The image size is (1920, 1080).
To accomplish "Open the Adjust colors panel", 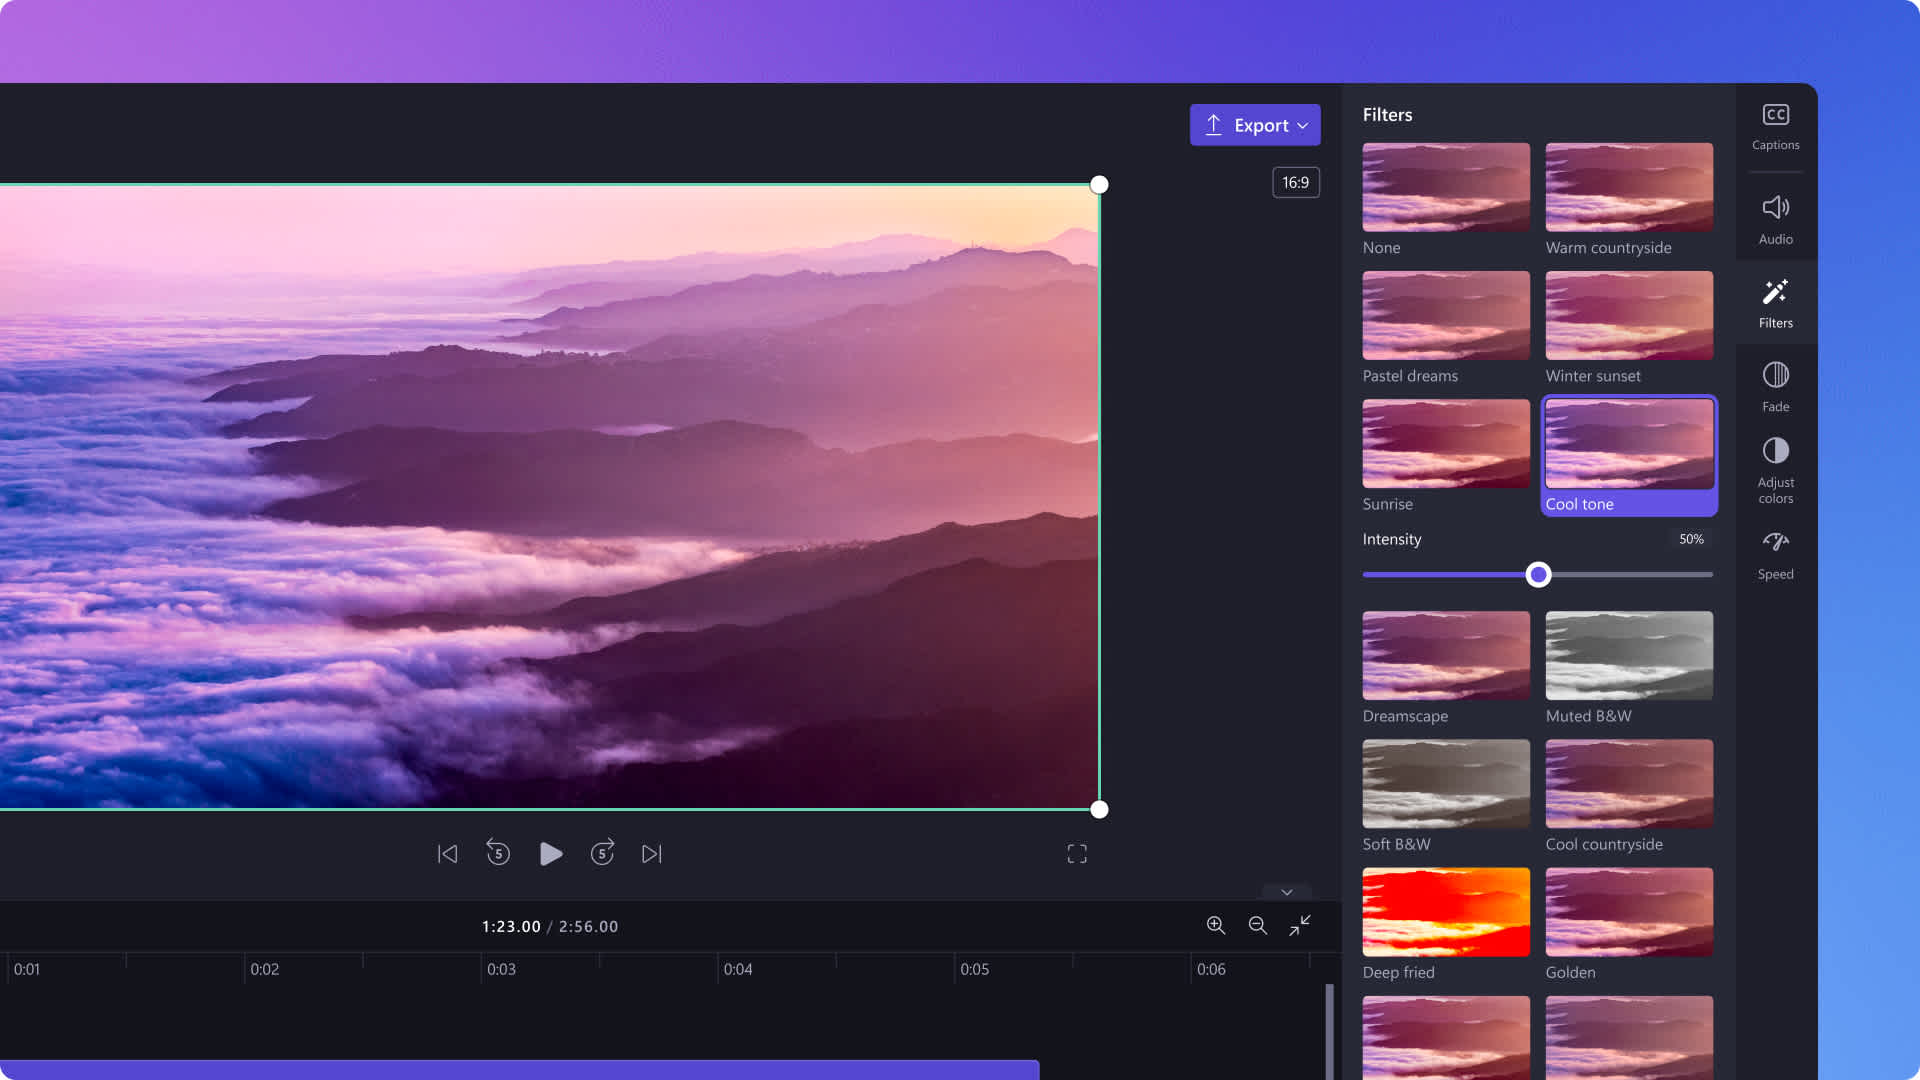I will [x=1776, y=469].
